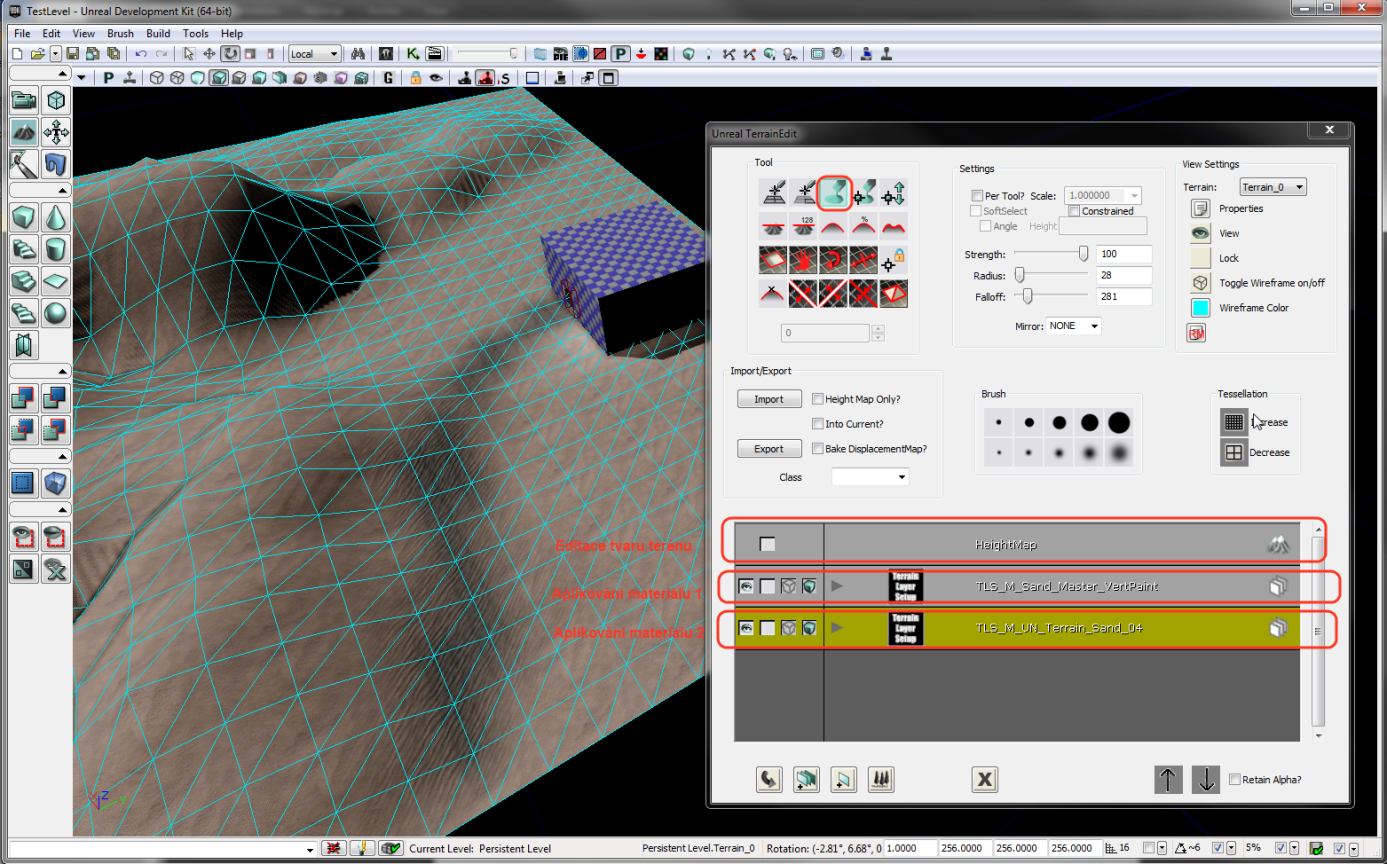The width and height of the screenshot is (1387, 864).
Task: Click the Strength slider thumb
Action: point(1083,254)
